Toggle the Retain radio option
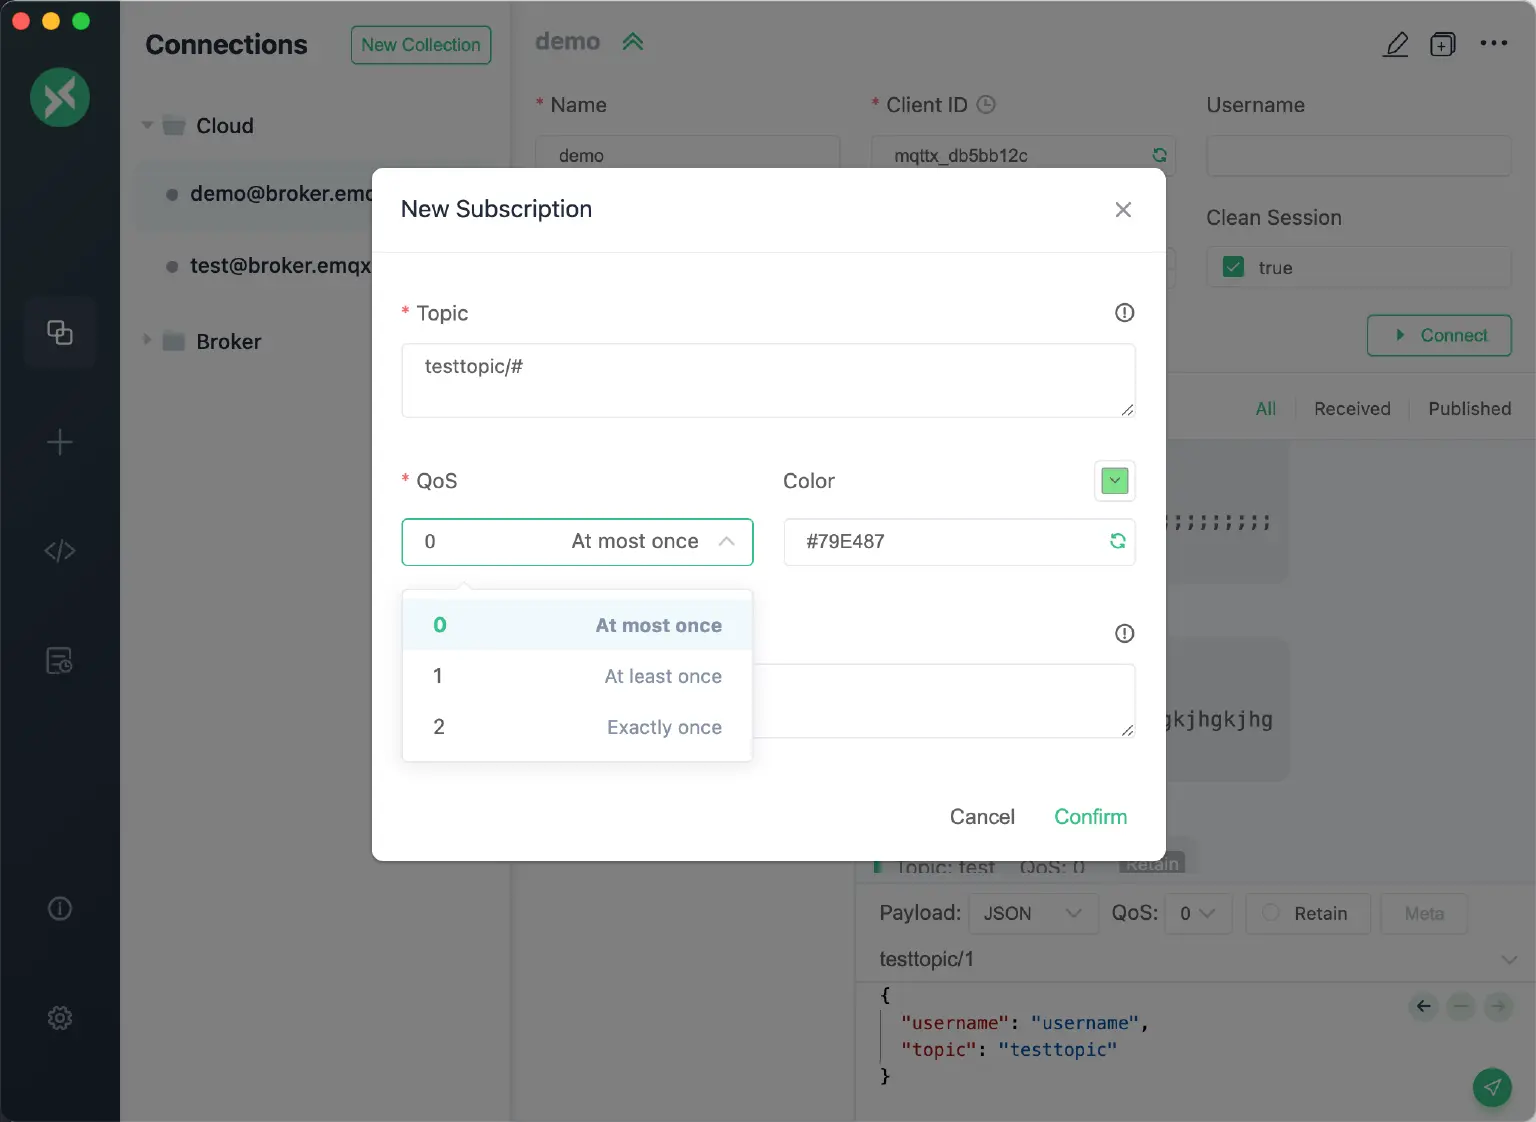The width and height of the screenshot is (1536, 1122). pos(1271,913)
